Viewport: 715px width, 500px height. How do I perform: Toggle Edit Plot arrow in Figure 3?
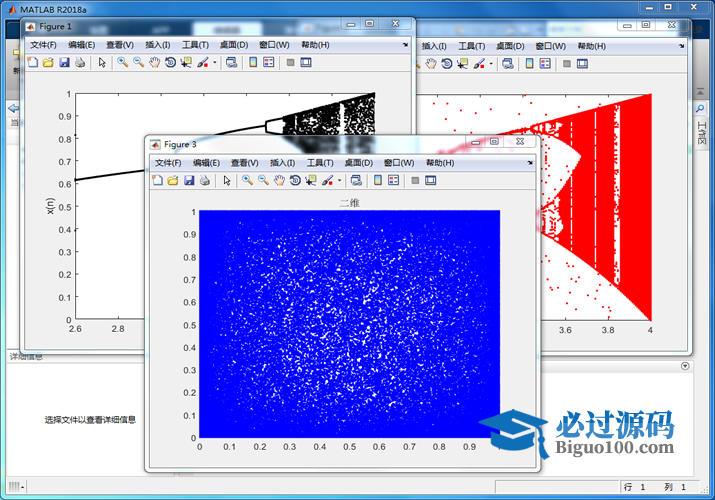pos(227,180)
